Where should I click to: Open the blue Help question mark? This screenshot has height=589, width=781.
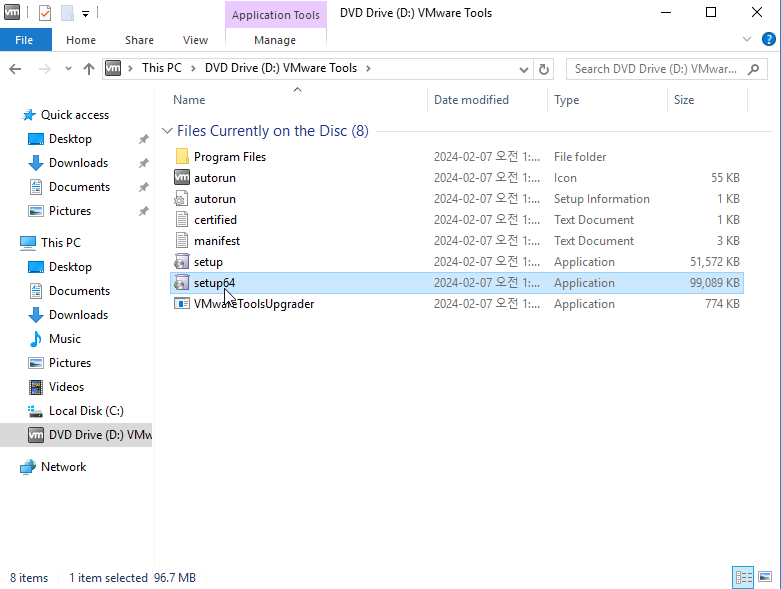point(769,39)
